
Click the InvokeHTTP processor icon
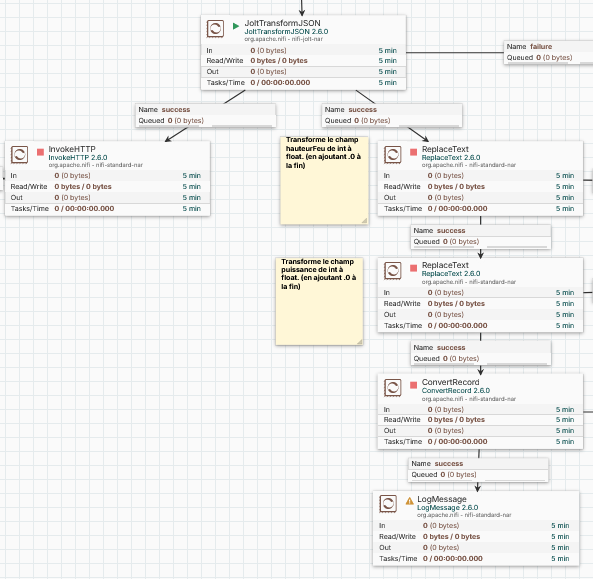19,155
